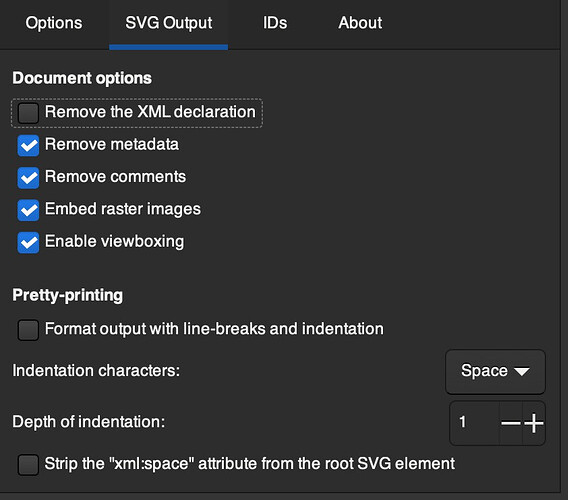This screenshot has height=500, width=568.
Task: Open the Indentation characters Space dropdown
Action: point(495,371)
